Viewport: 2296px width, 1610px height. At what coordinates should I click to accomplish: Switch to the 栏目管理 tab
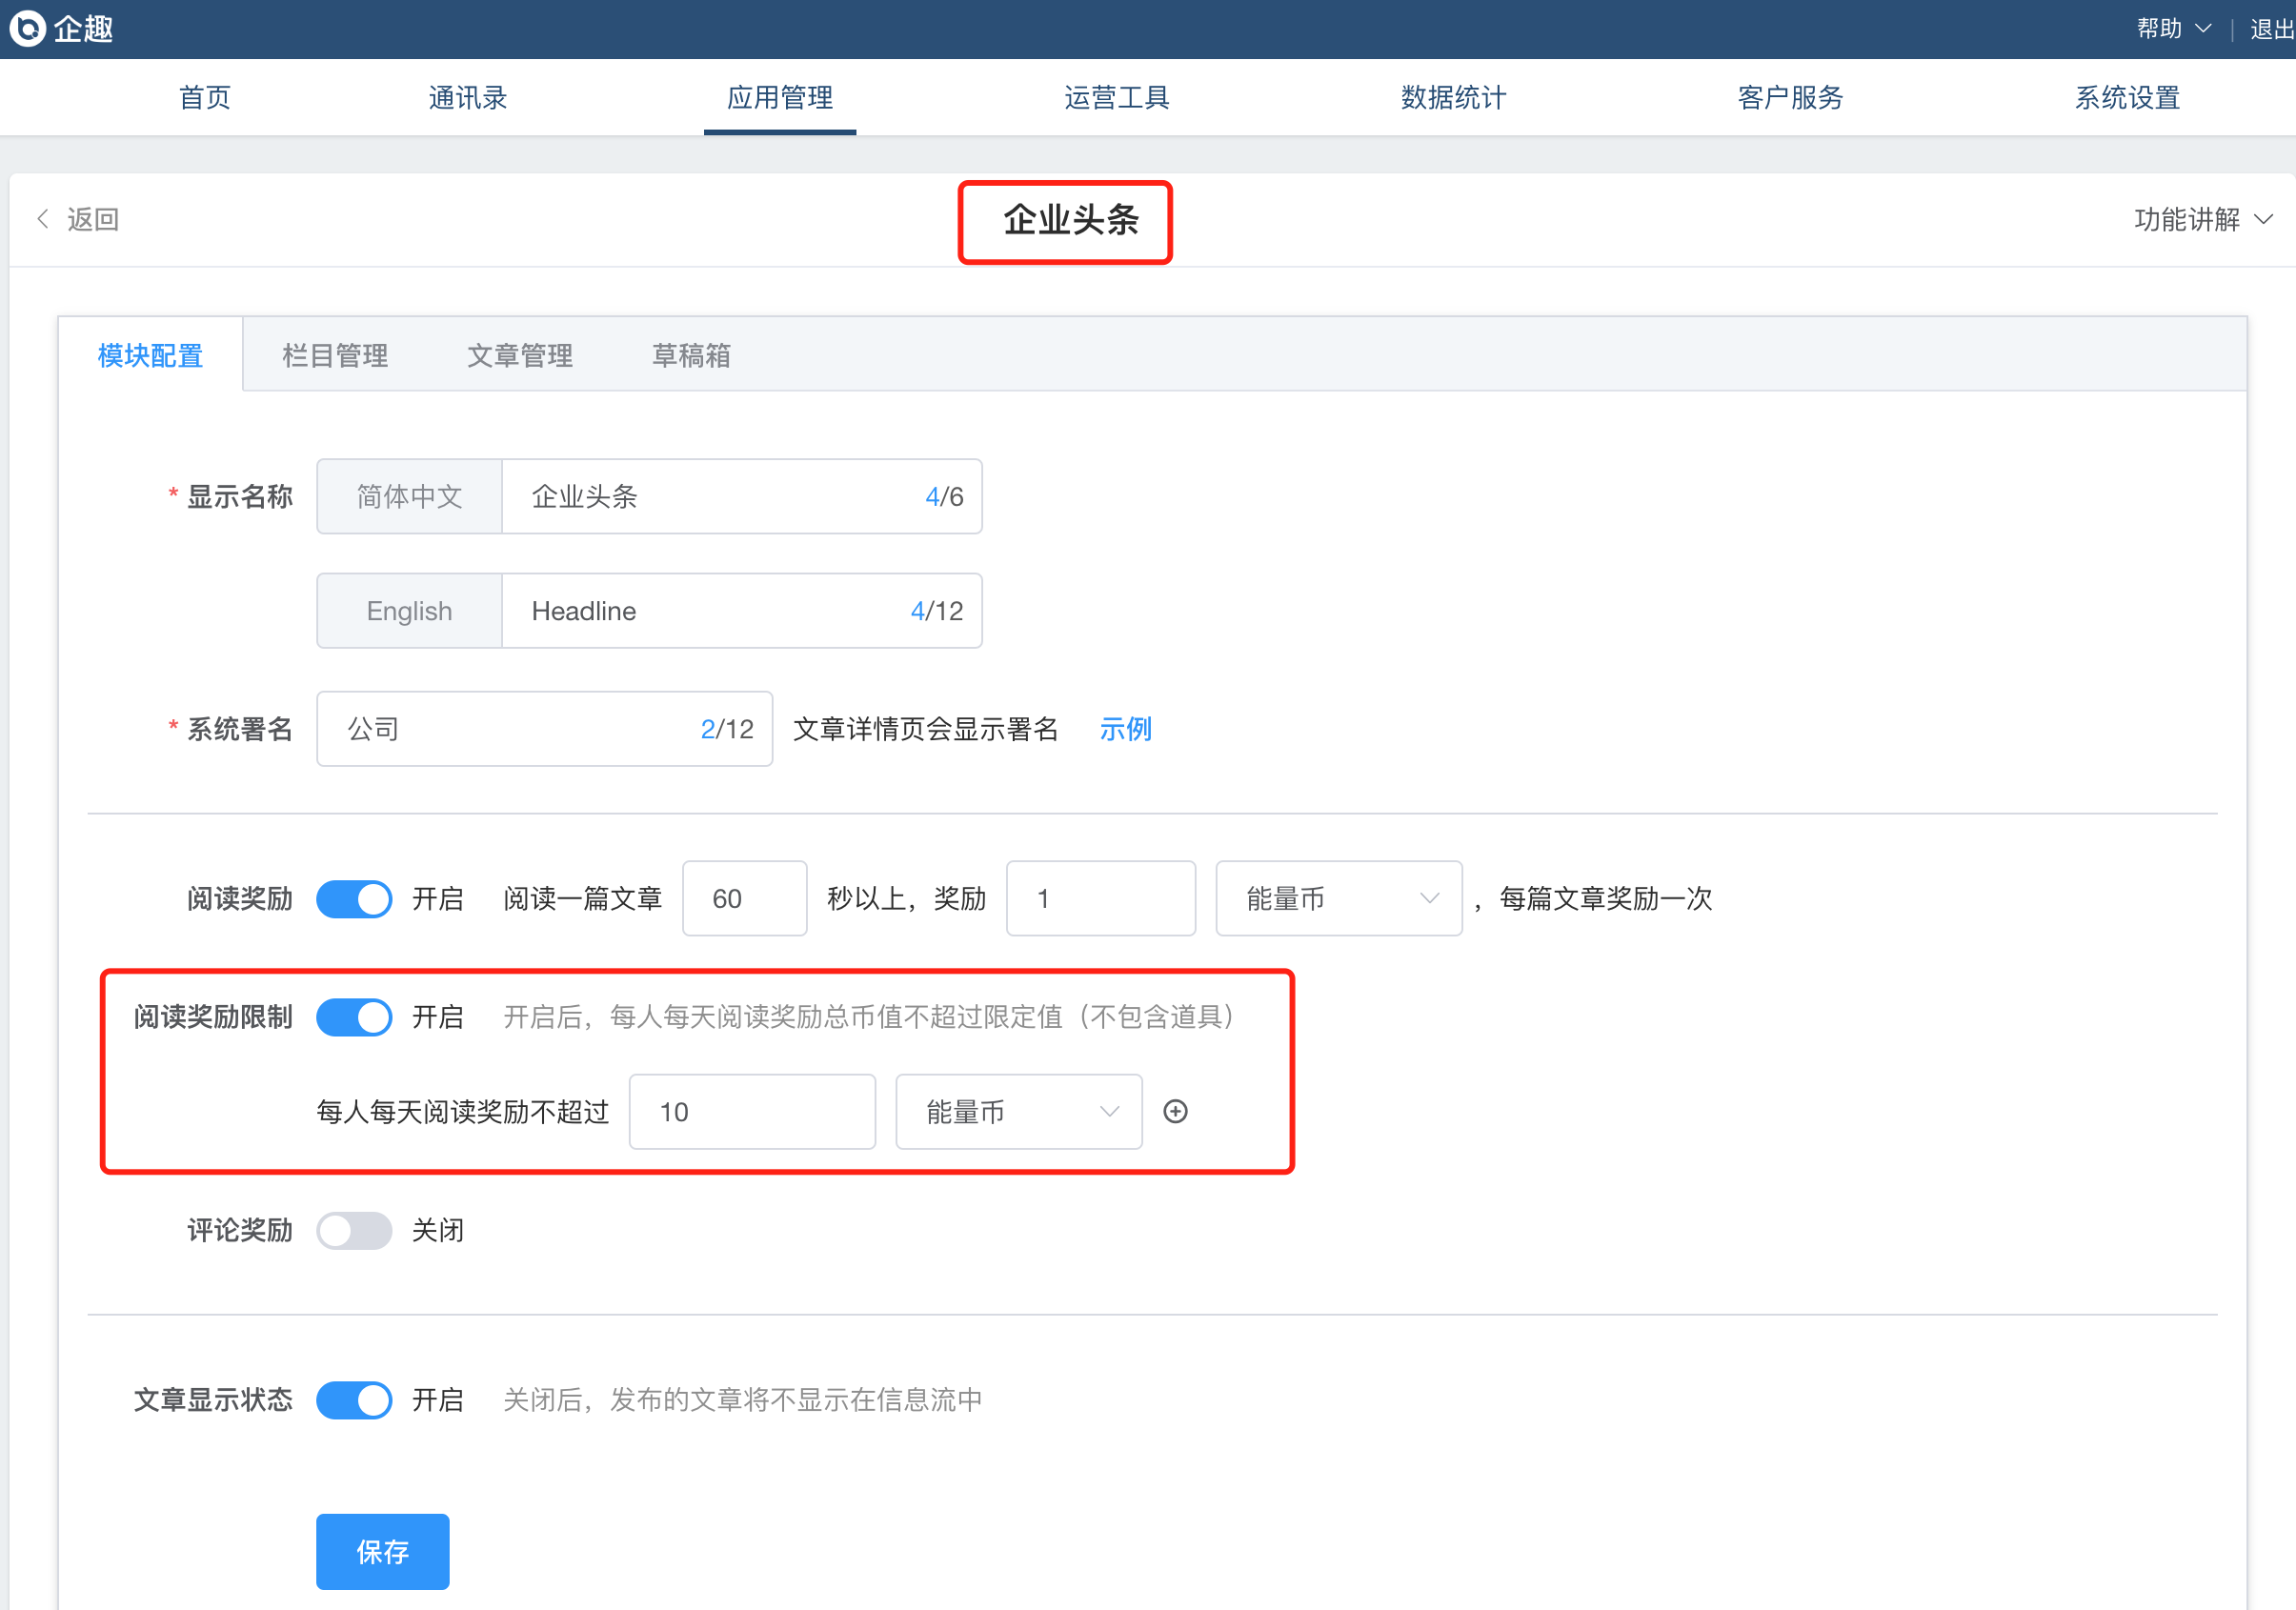coord(335,355)
